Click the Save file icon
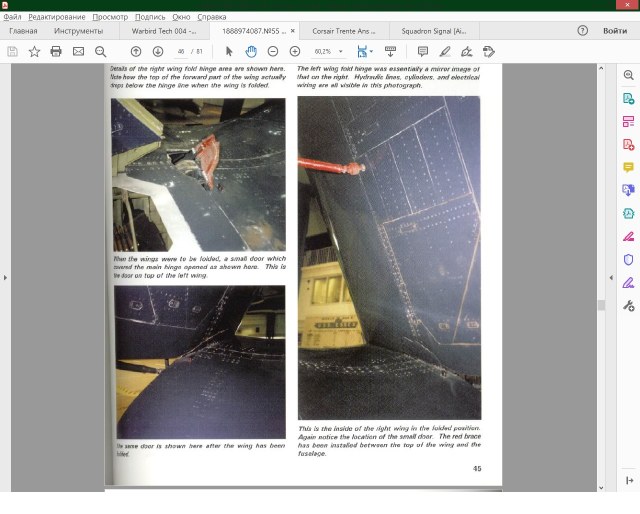 pyautogui.click(x=13, y=51)
